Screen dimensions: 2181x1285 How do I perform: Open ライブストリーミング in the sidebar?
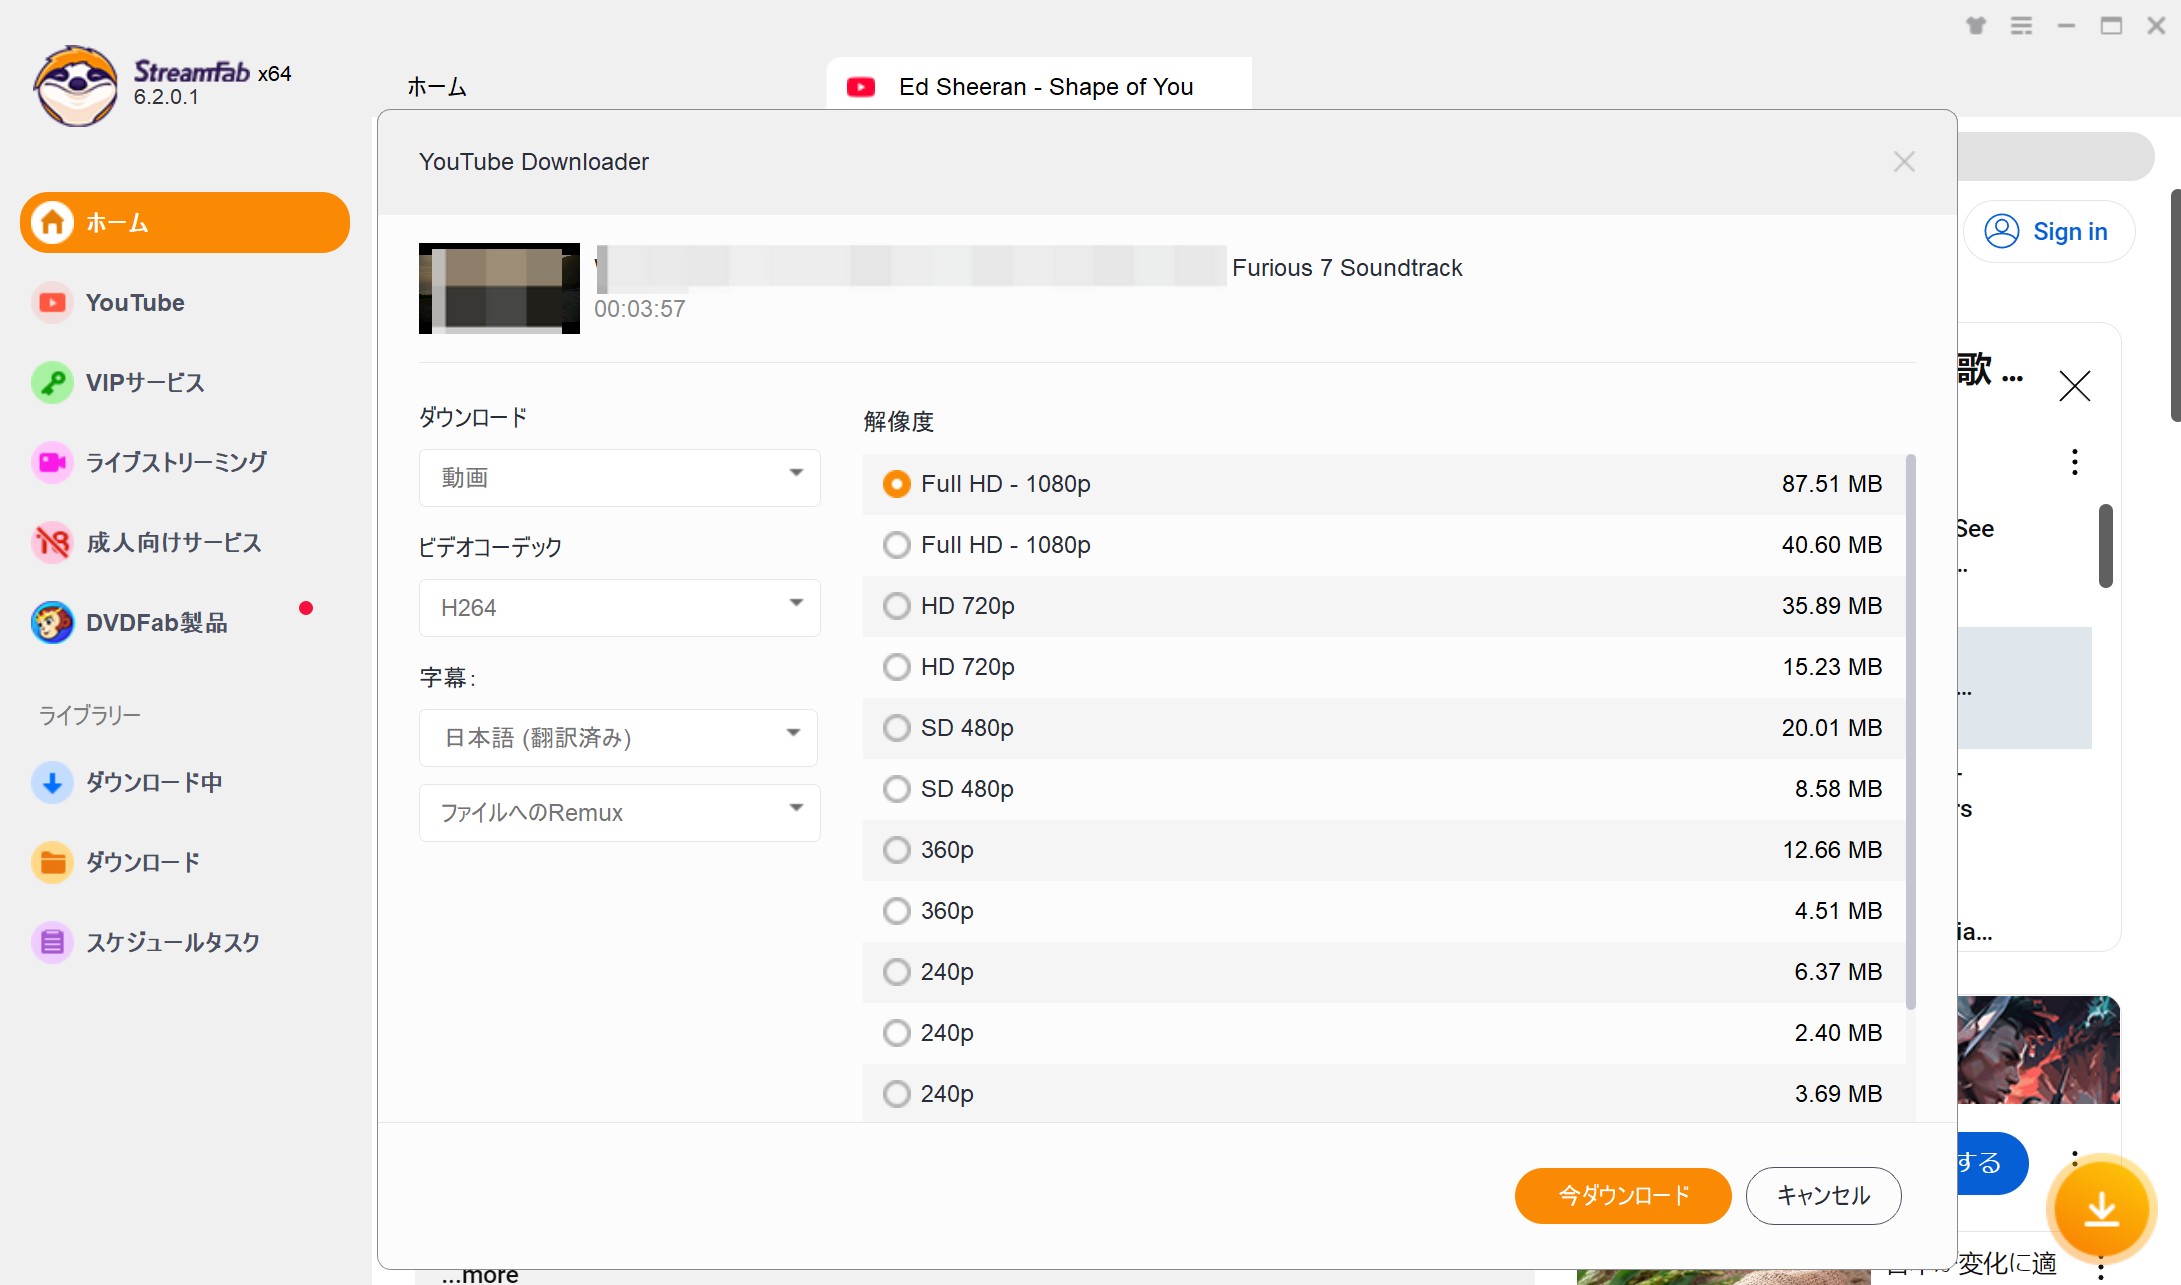click(x=185, y=462)
